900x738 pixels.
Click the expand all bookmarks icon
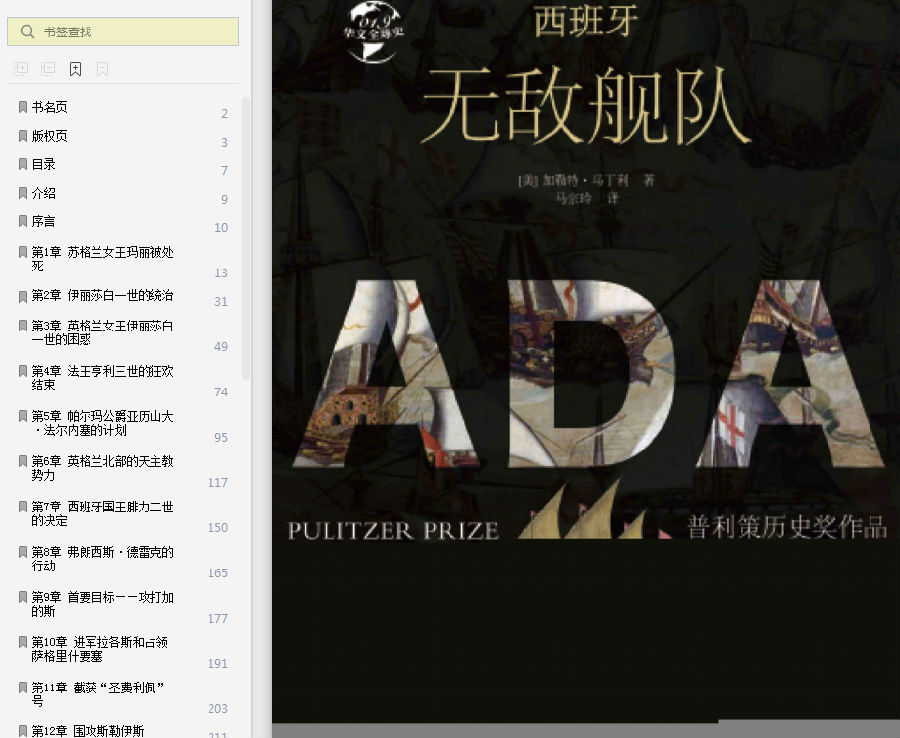click(21, 69)
